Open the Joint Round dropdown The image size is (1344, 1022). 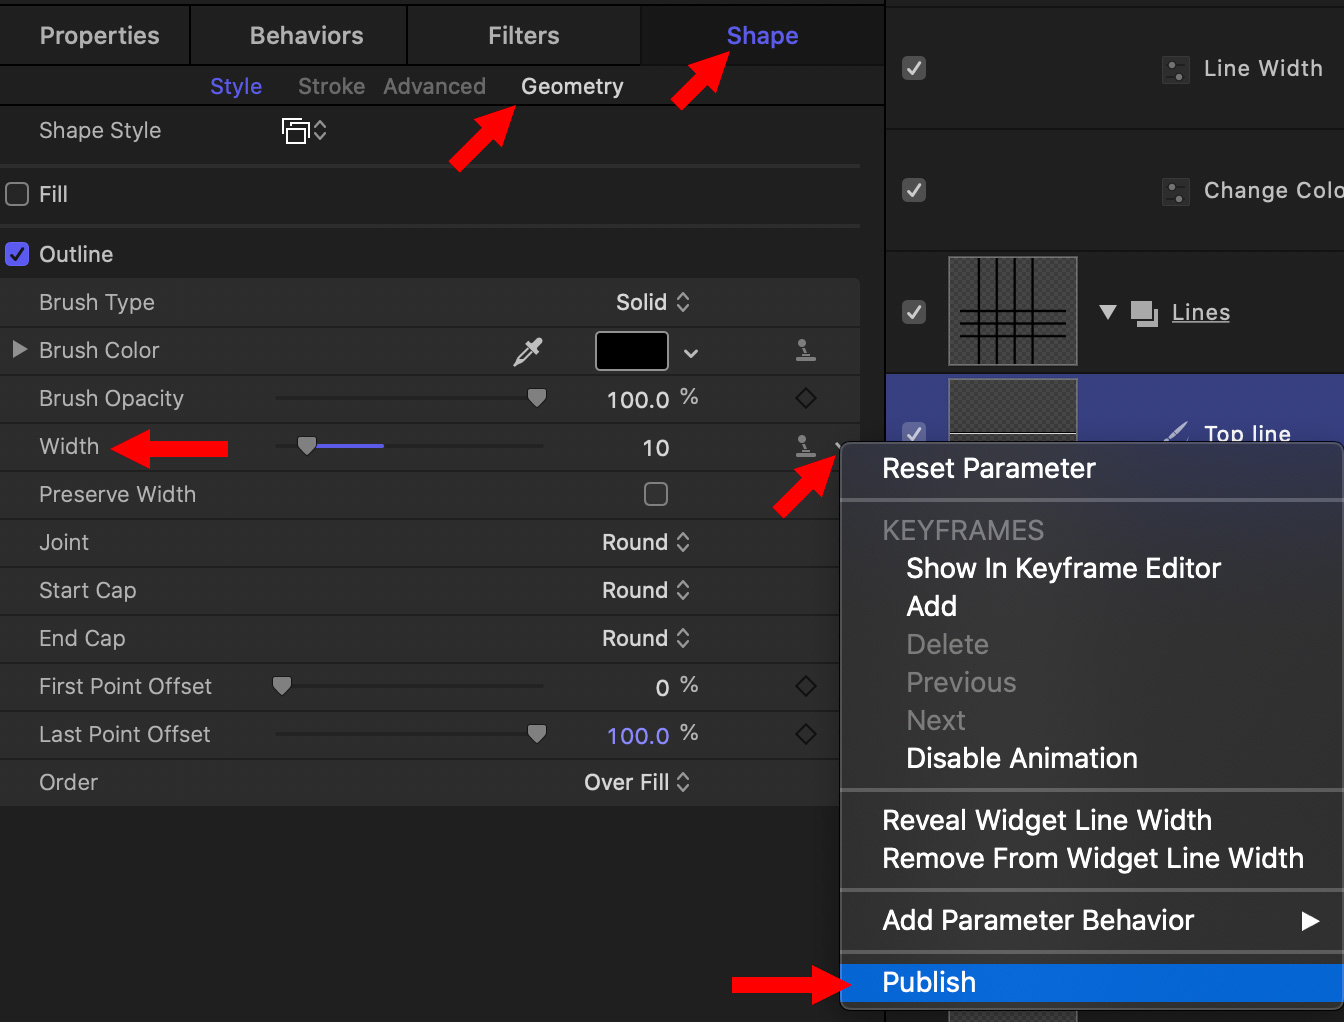coord(646,542)
